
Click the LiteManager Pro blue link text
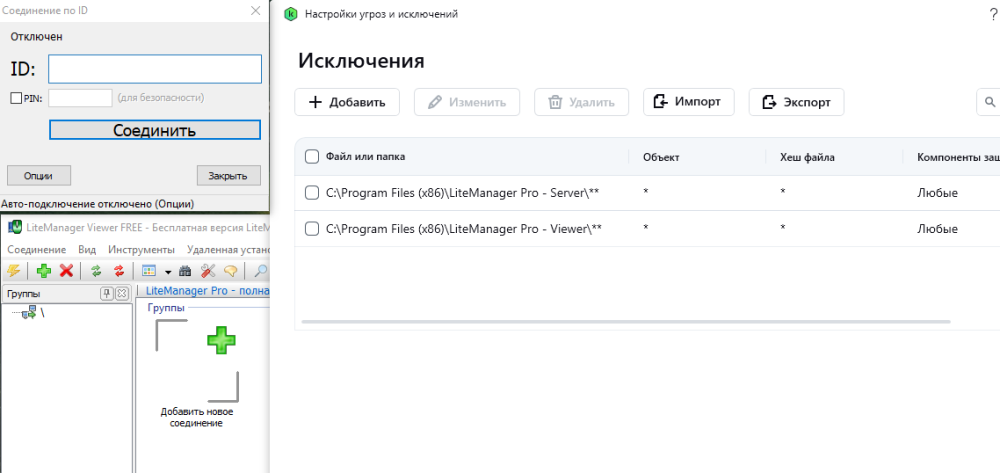coord(207,291)
